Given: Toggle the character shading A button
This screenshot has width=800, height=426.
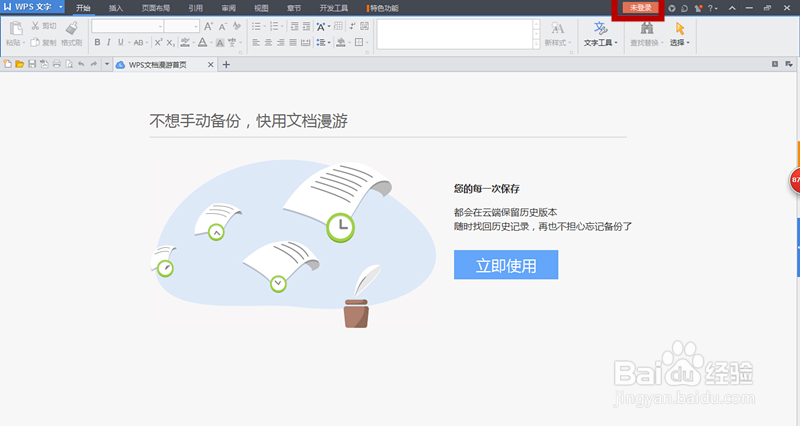Looking at the screenshot, I should tap(220, 43).
